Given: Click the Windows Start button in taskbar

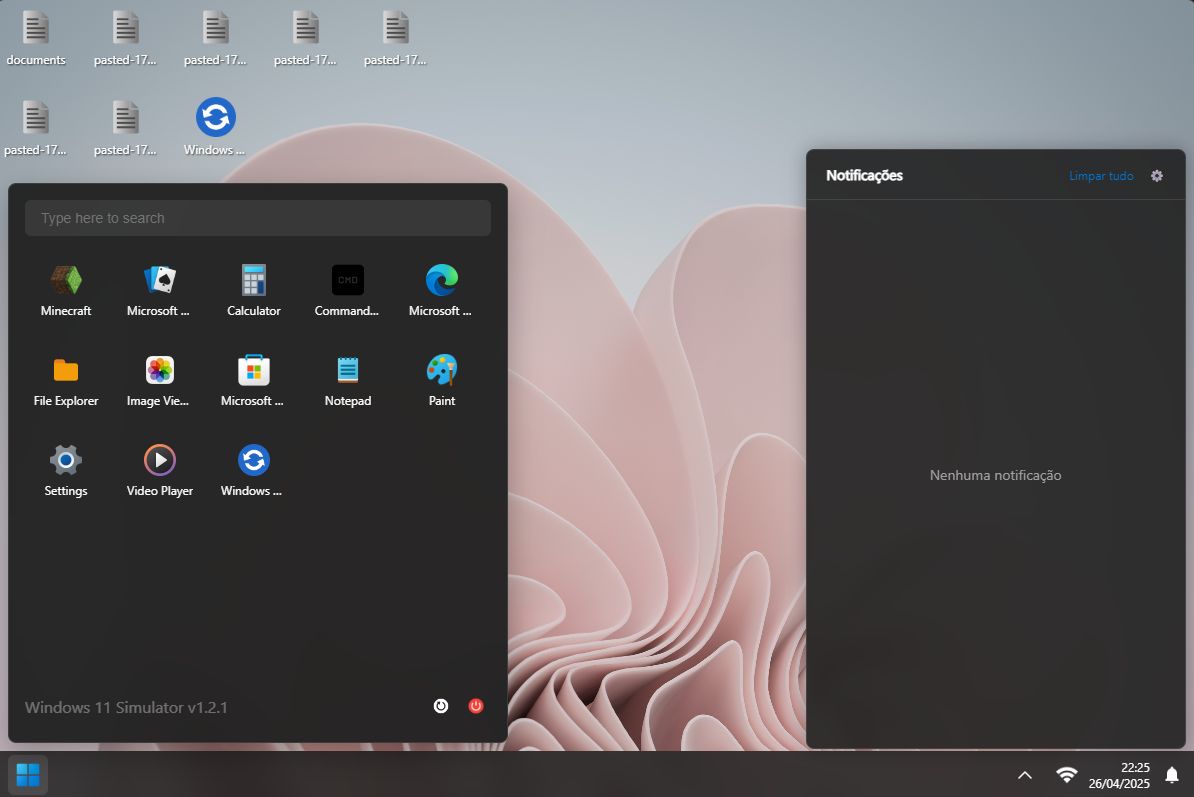Looking at the screenshot, I should point(28,775).
